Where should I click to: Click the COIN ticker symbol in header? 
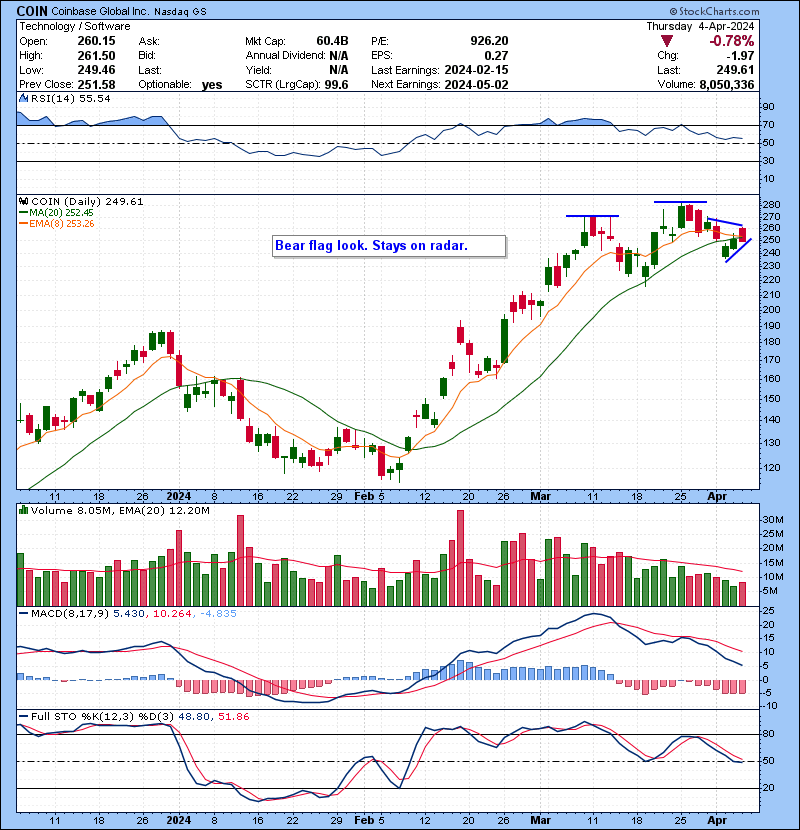32,11
